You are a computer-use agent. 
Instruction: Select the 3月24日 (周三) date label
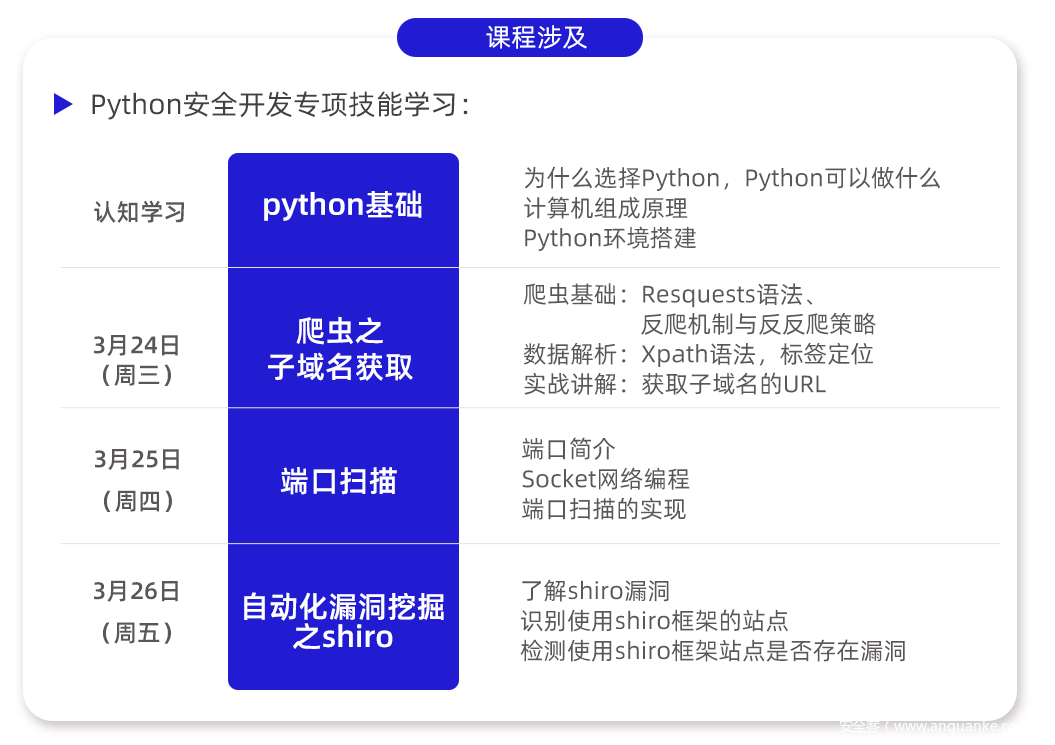click(137, 360)
